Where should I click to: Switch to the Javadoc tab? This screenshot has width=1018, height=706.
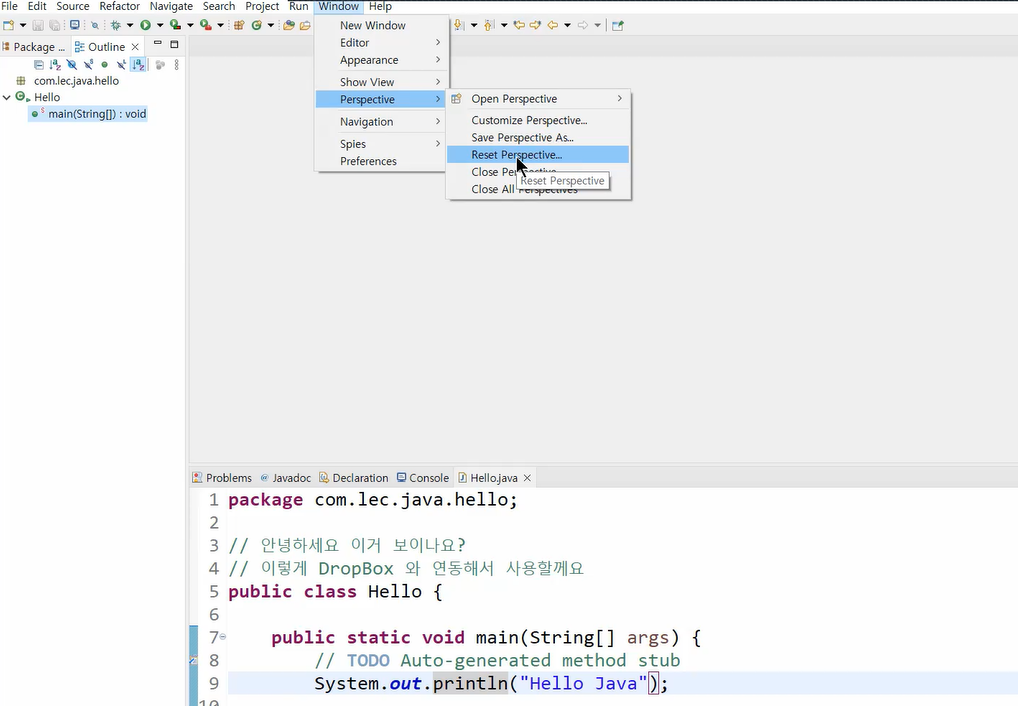pos(286,478)
